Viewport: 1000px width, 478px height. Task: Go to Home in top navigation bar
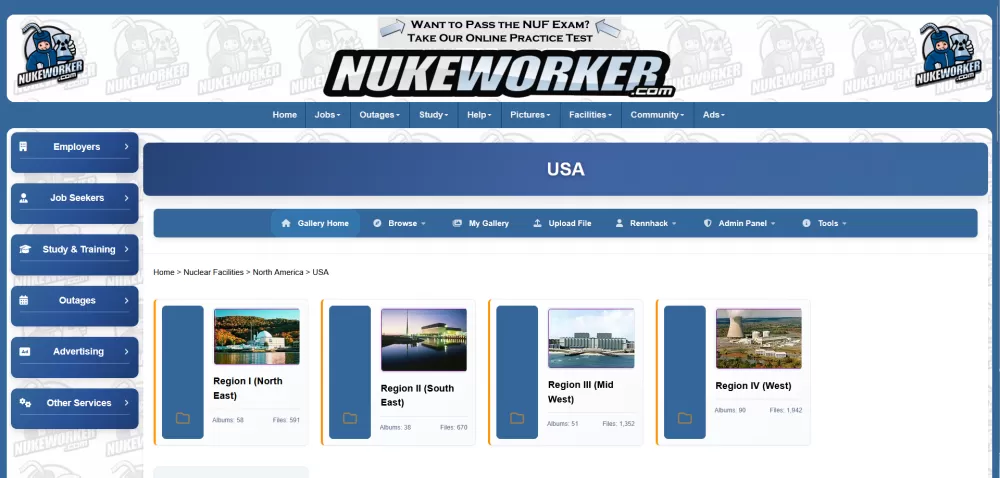point(284,115)
